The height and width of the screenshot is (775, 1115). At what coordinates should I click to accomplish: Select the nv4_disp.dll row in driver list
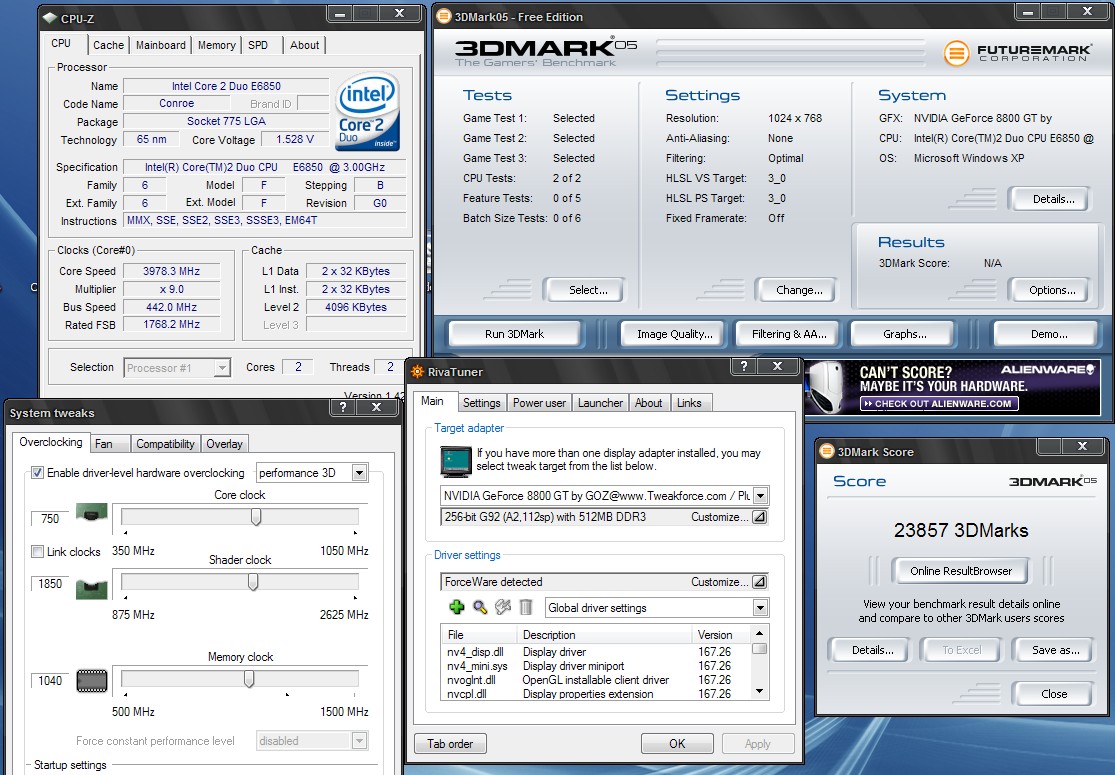point(596,652)
